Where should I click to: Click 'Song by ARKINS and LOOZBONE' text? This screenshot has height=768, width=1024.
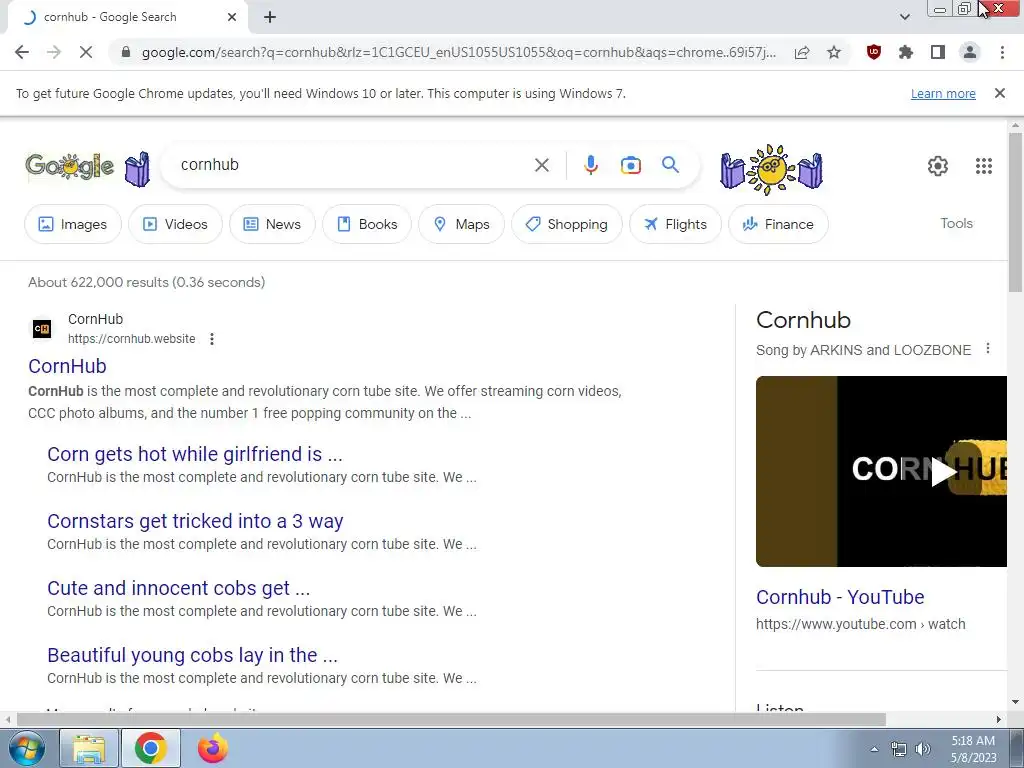(x=863, y=350)
